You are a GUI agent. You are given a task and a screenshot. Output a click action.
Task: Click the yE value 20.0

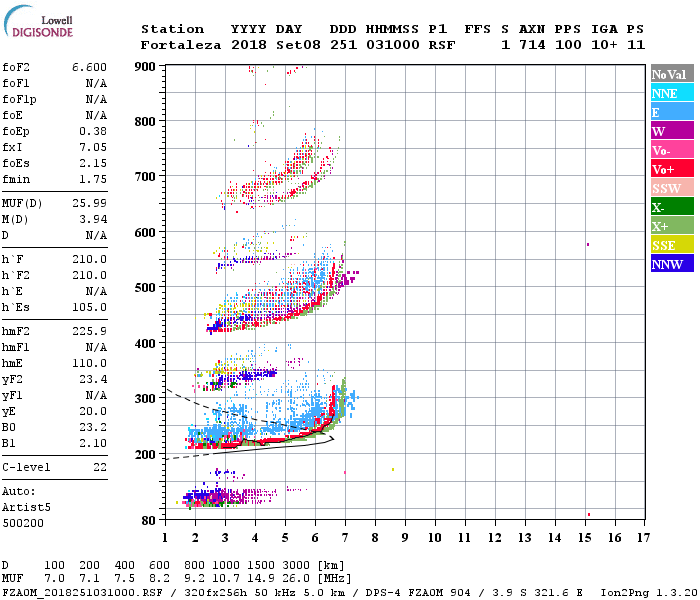[93, 411]
